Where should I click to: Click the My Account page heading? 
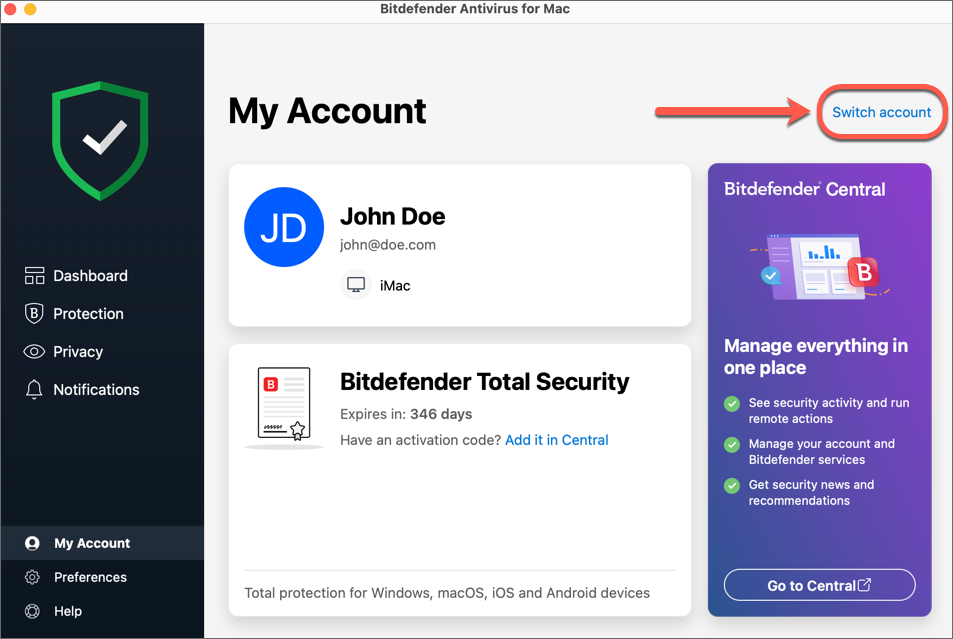tap(327, 111)
